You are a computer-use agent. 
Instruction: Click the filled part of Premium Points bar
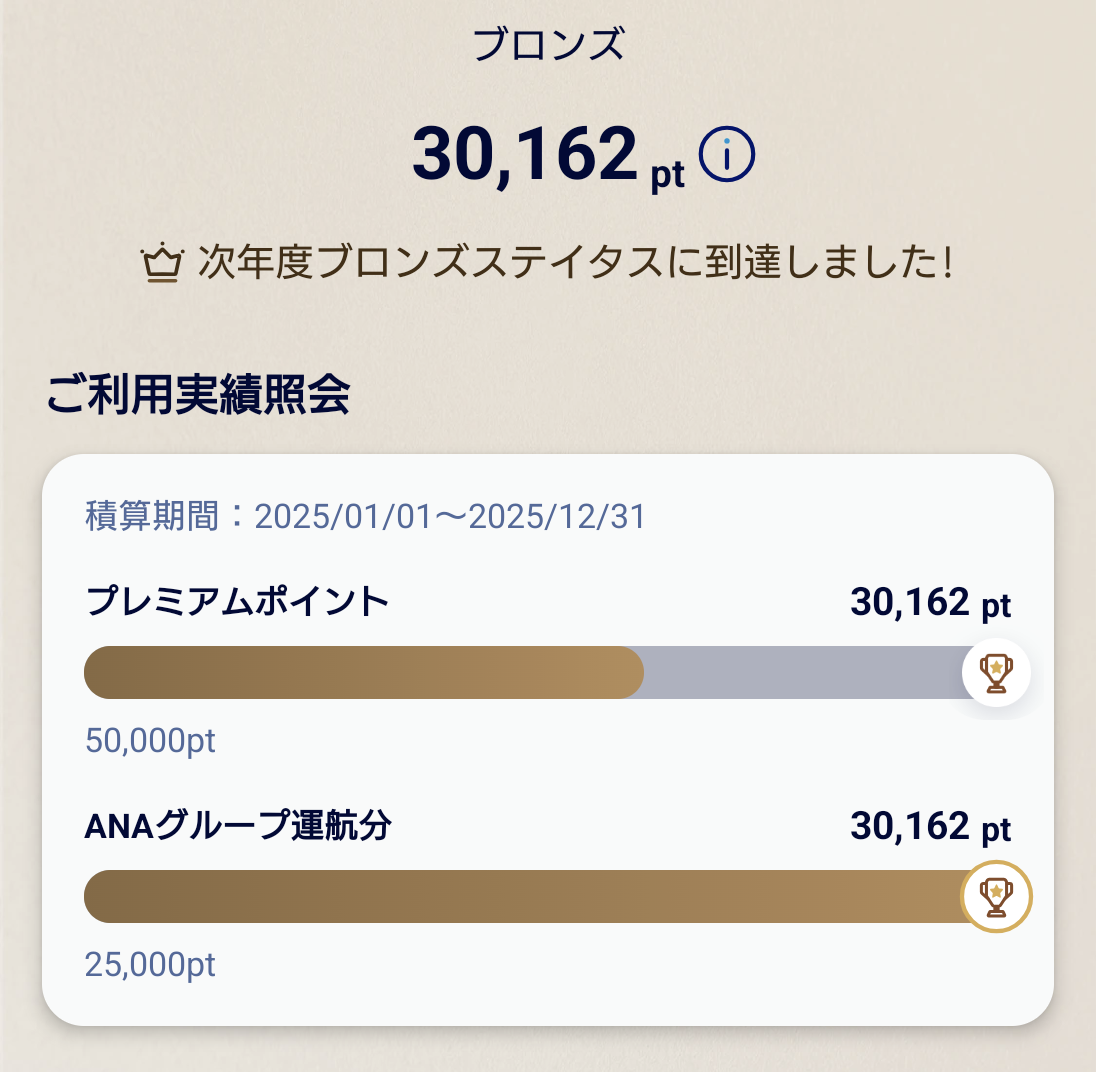363,672
